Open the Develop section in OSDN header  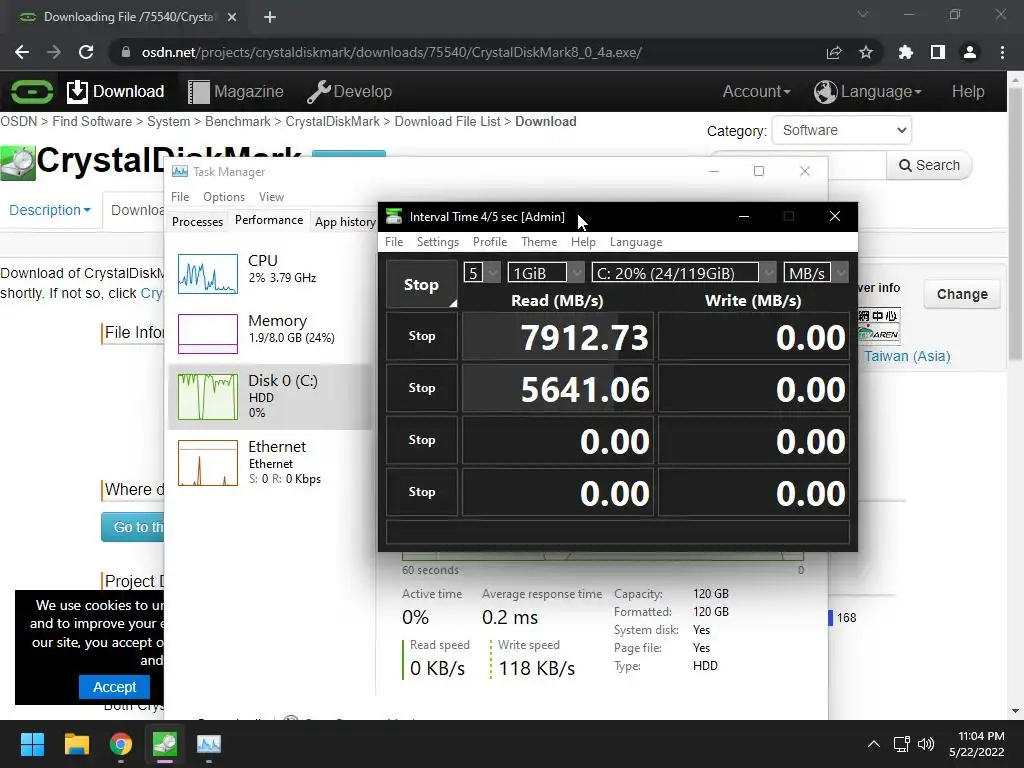click(x=349, y=91)
